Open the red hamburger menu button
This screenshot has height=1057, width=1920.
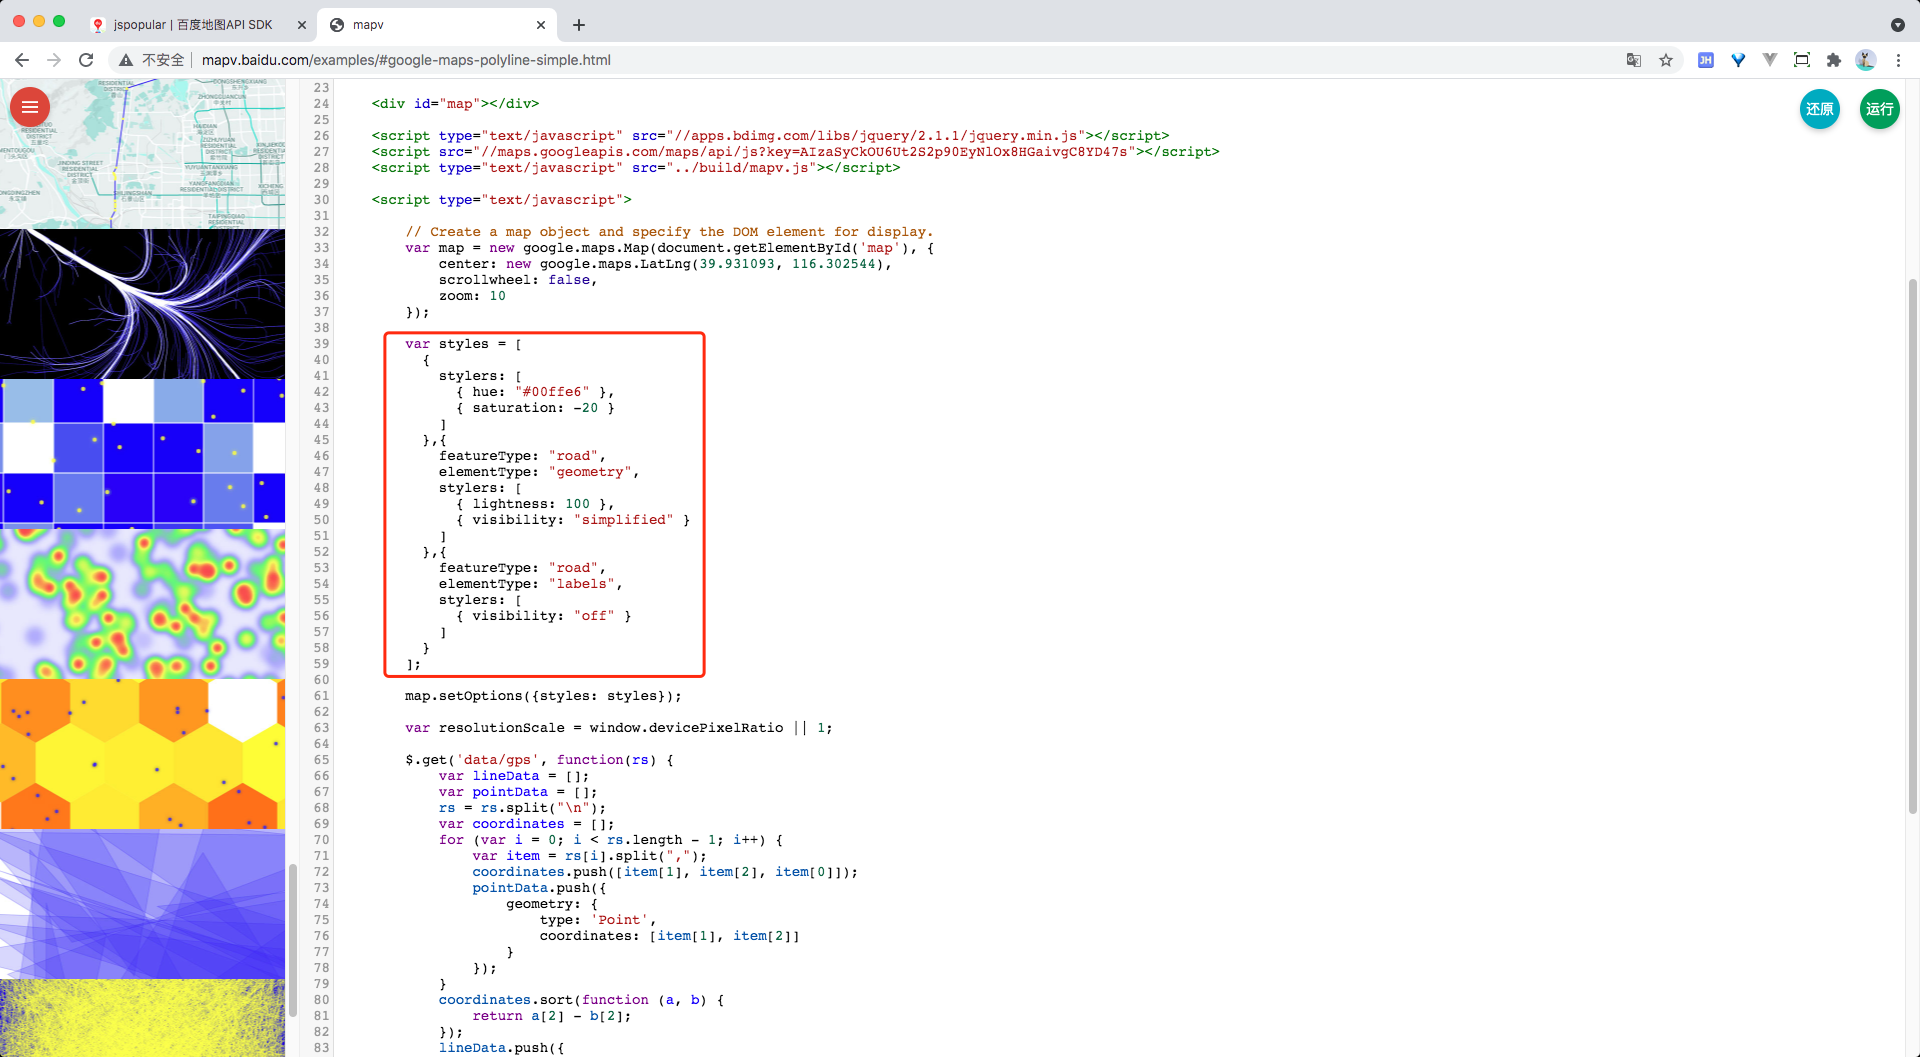click(x=30, y=107)
